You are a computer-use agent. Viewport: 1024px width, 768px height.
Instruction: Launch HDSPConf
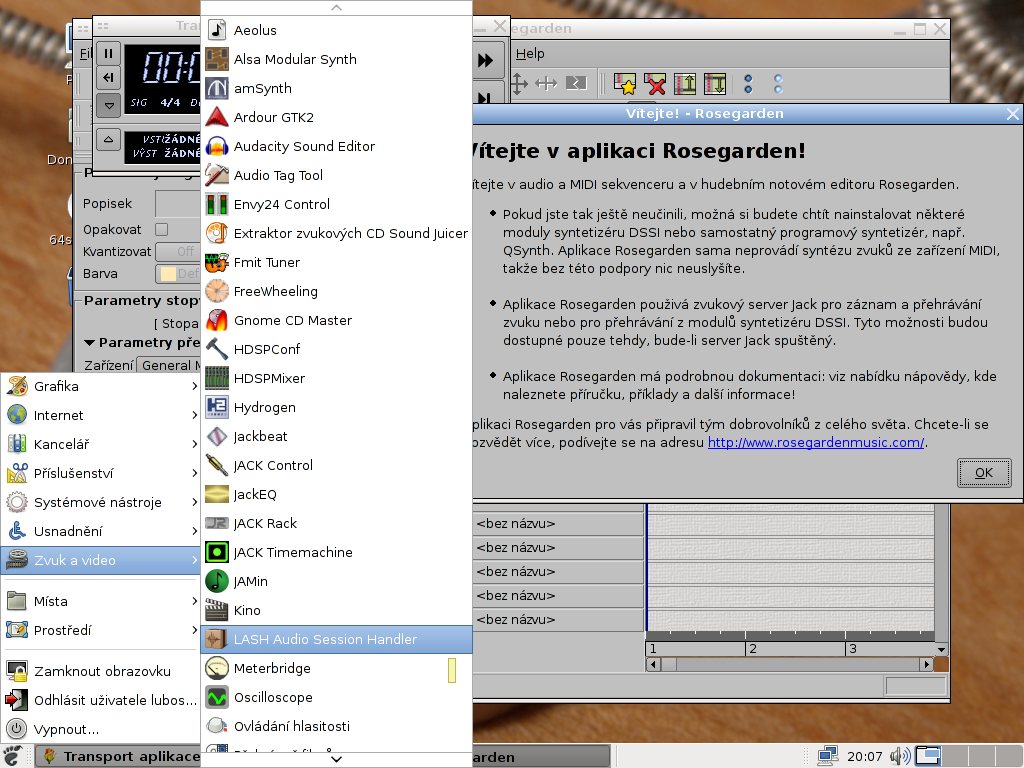(336, 349)
